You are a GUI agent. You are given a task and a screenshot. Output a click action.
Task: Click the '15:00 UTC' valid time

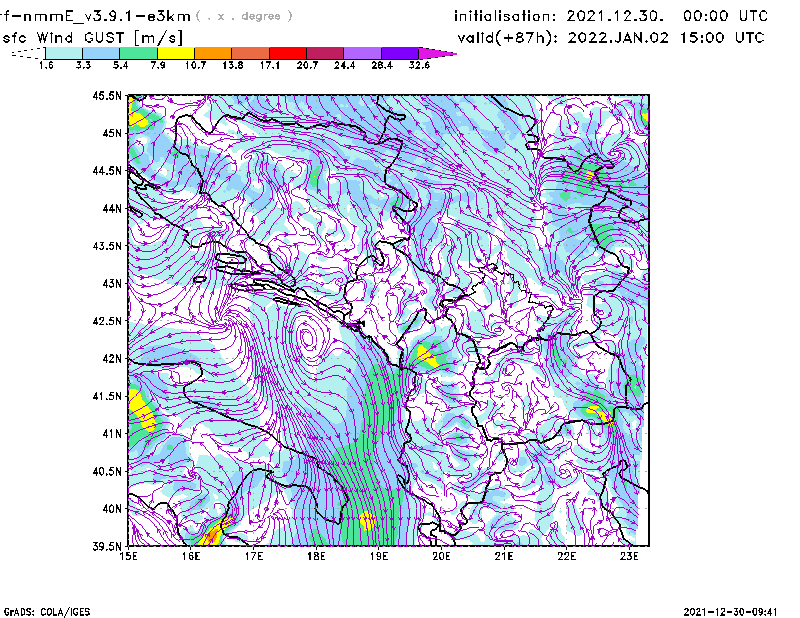pyautogui.click(x=722, y=38)
